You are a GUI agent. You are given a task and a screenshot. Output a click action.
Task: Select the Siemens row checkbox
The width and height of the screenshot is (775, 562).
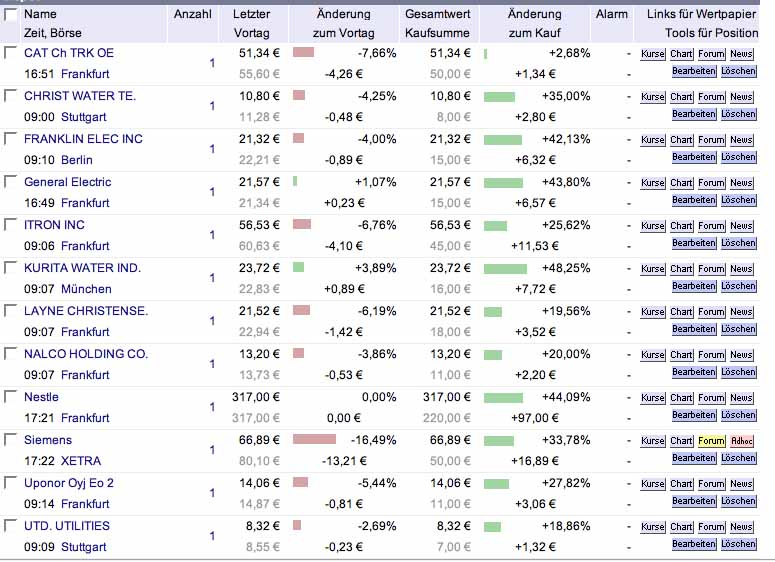tap(11, 440)
